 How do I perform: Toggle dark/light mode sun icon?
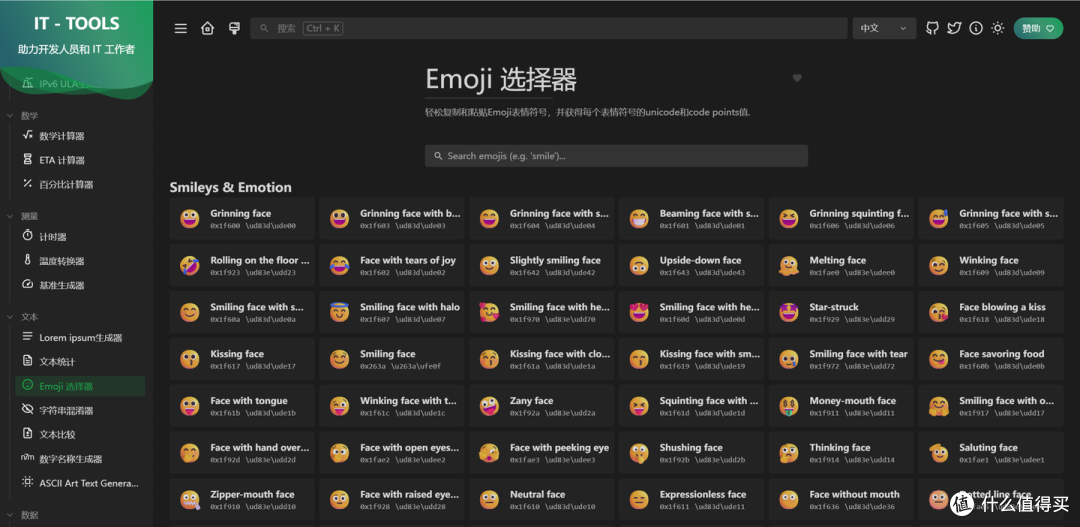click(997, 28)
